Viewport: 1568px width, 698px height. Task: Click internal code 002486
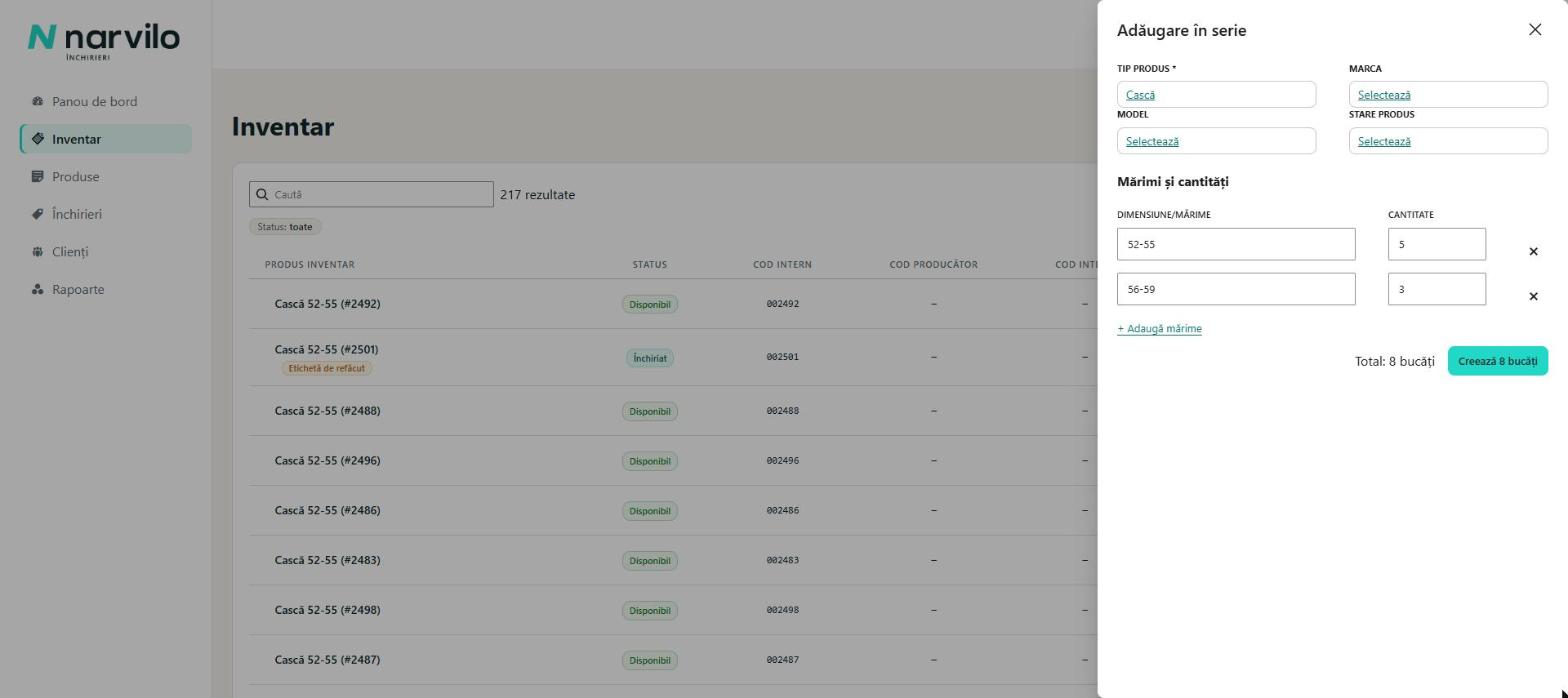[x=783, y=511]
